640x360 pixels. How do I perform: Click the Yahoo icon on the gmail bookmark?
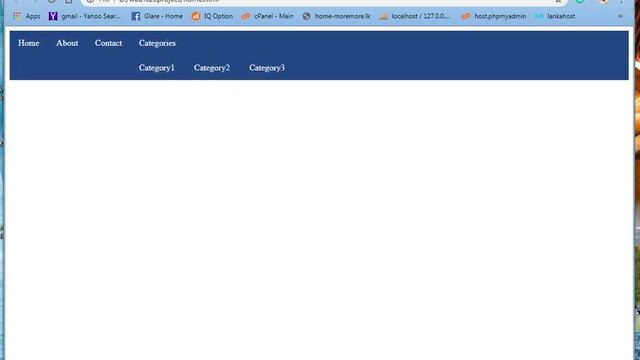point(53,16)
